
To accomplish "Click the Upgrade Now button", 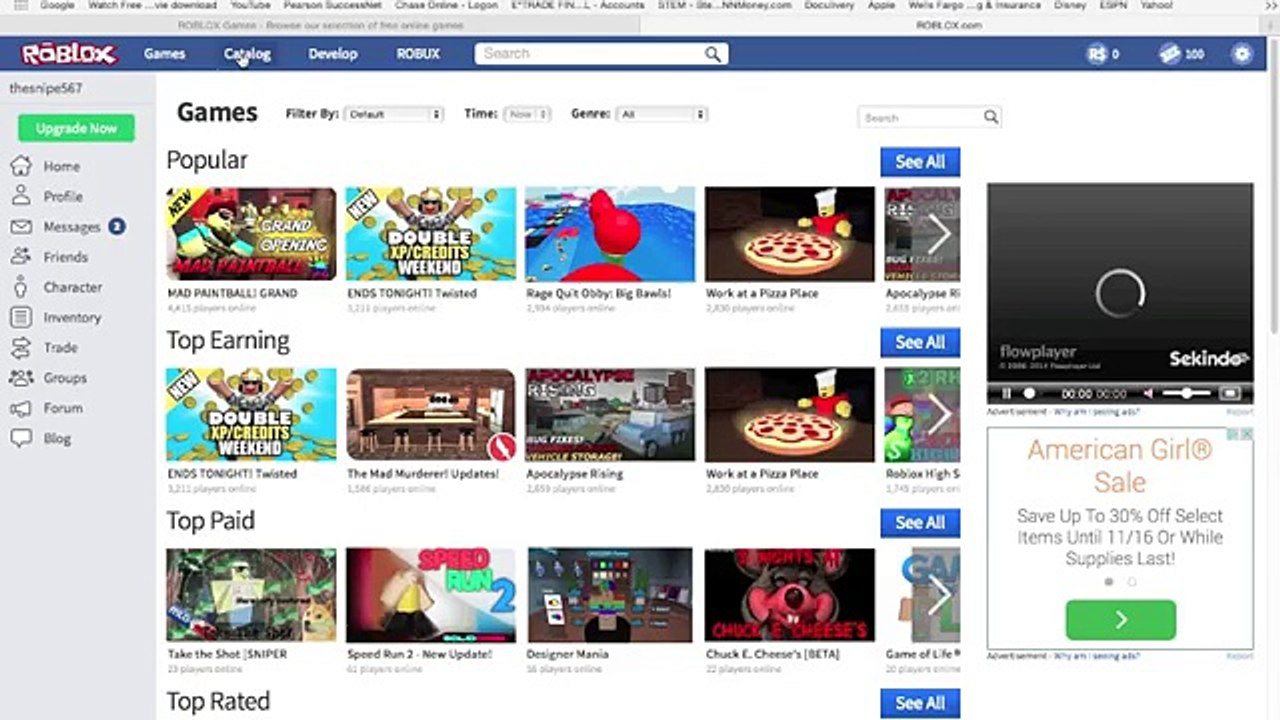I will click(76, 128).
